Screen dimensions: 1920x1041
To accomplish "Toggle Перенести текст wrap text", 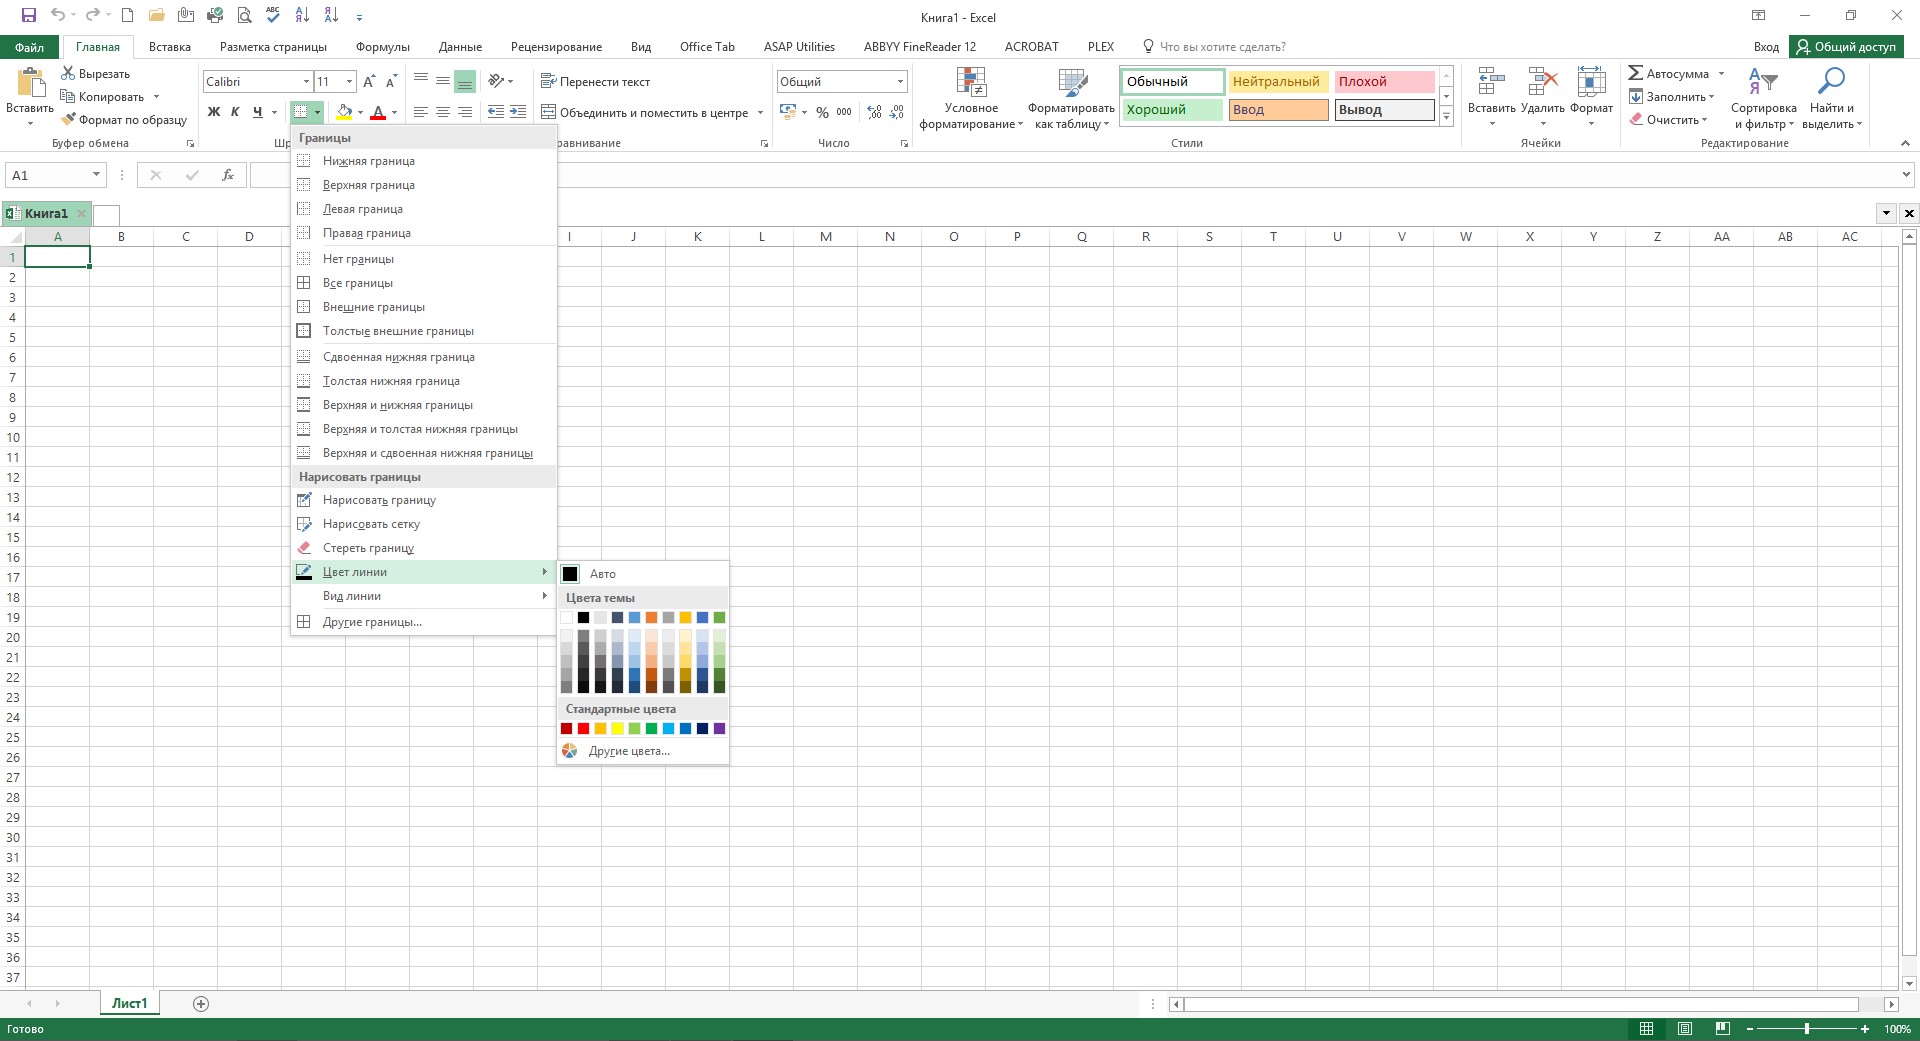I will (595, 82).
